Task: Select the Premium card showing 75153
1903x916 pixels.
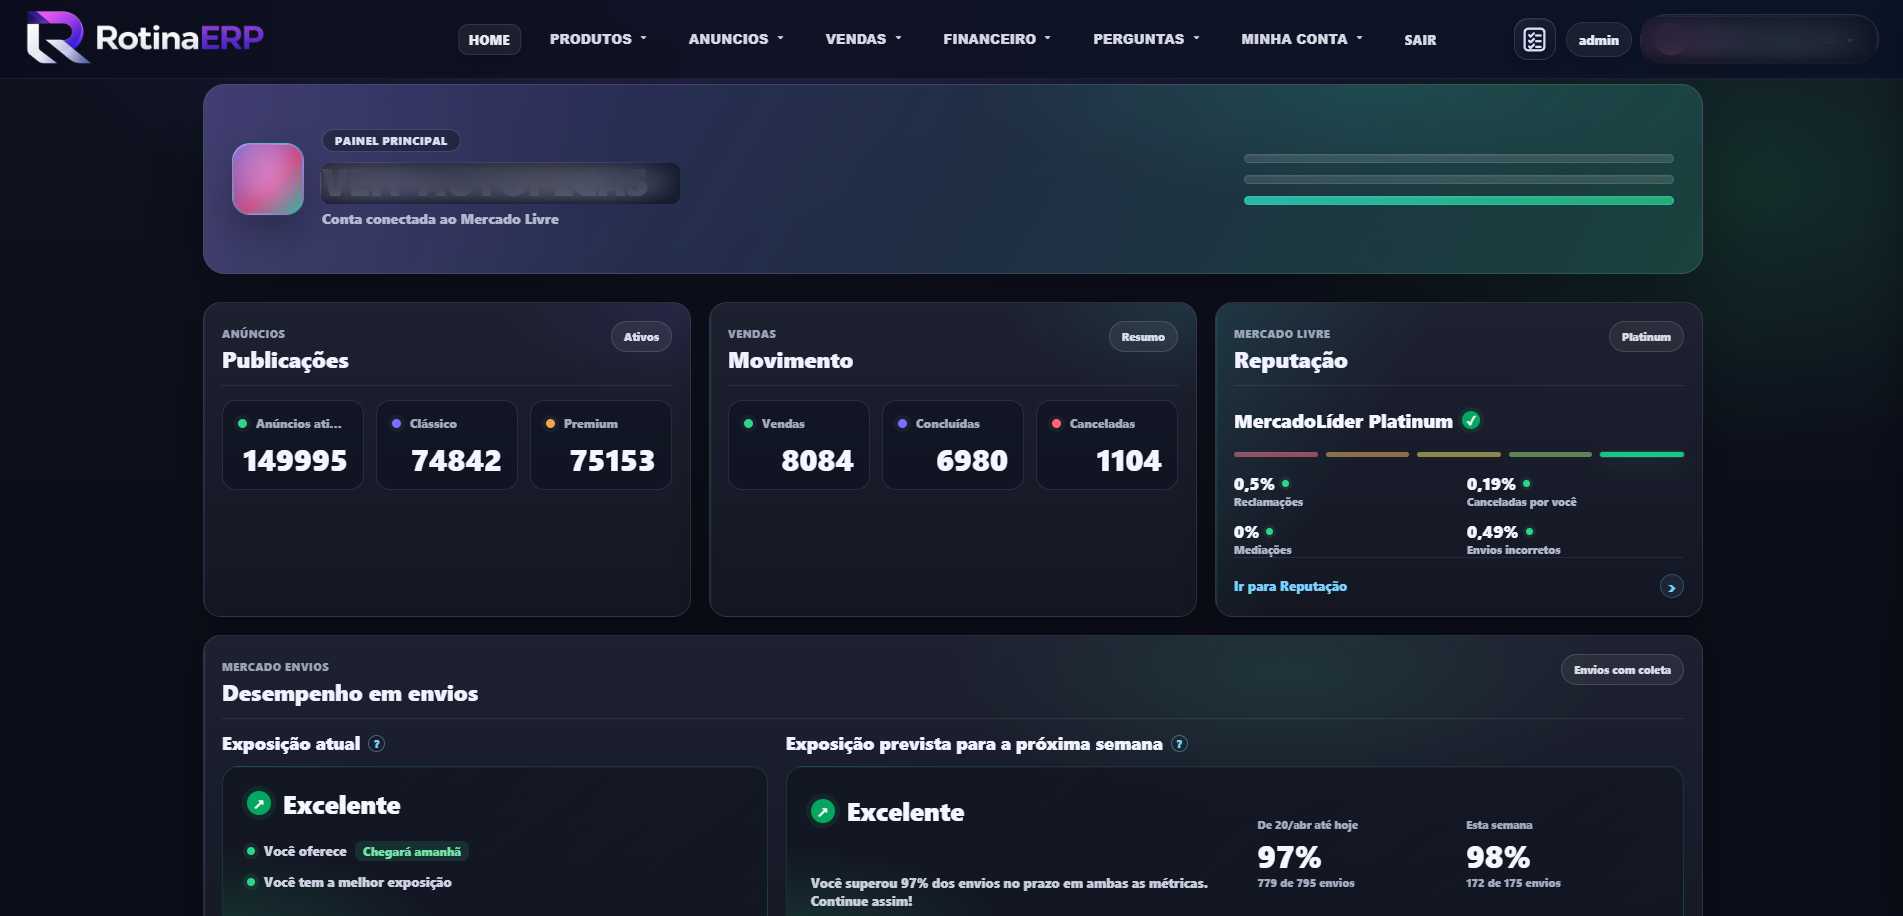Action: pos(601,445)
